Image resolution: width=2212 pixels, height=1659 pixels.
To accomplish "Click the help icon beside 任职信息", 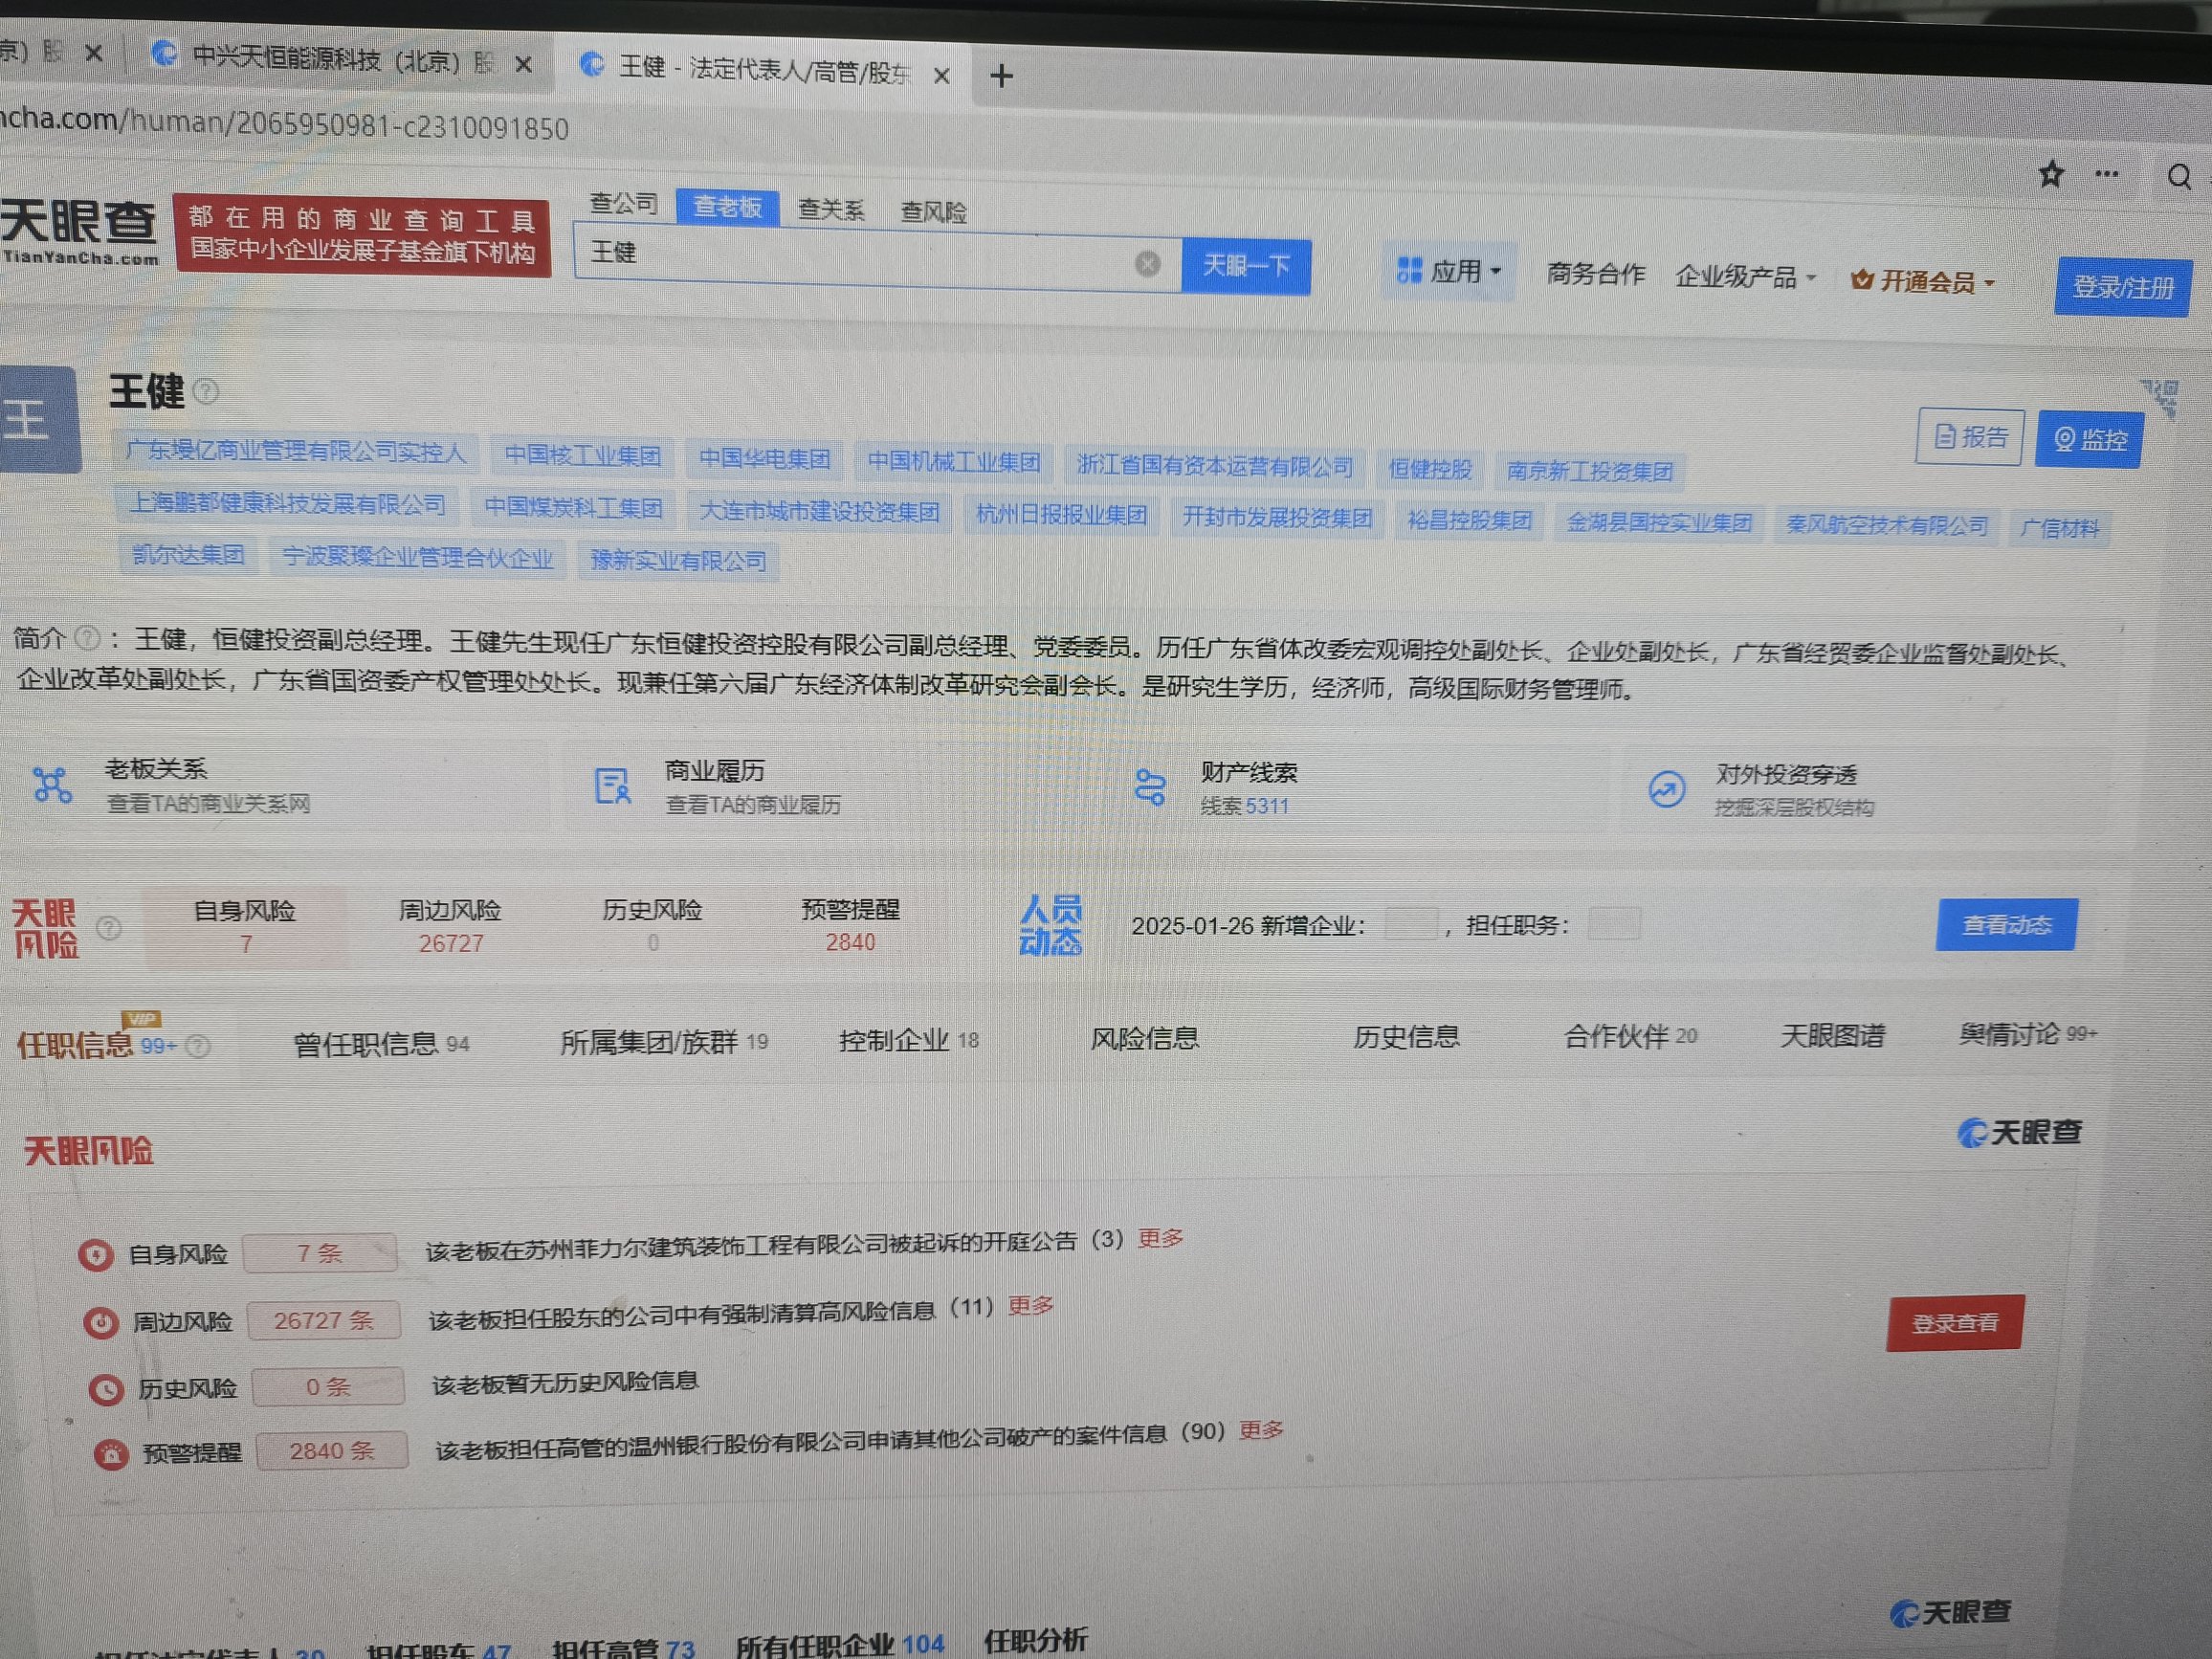I will click(198, 1047).
